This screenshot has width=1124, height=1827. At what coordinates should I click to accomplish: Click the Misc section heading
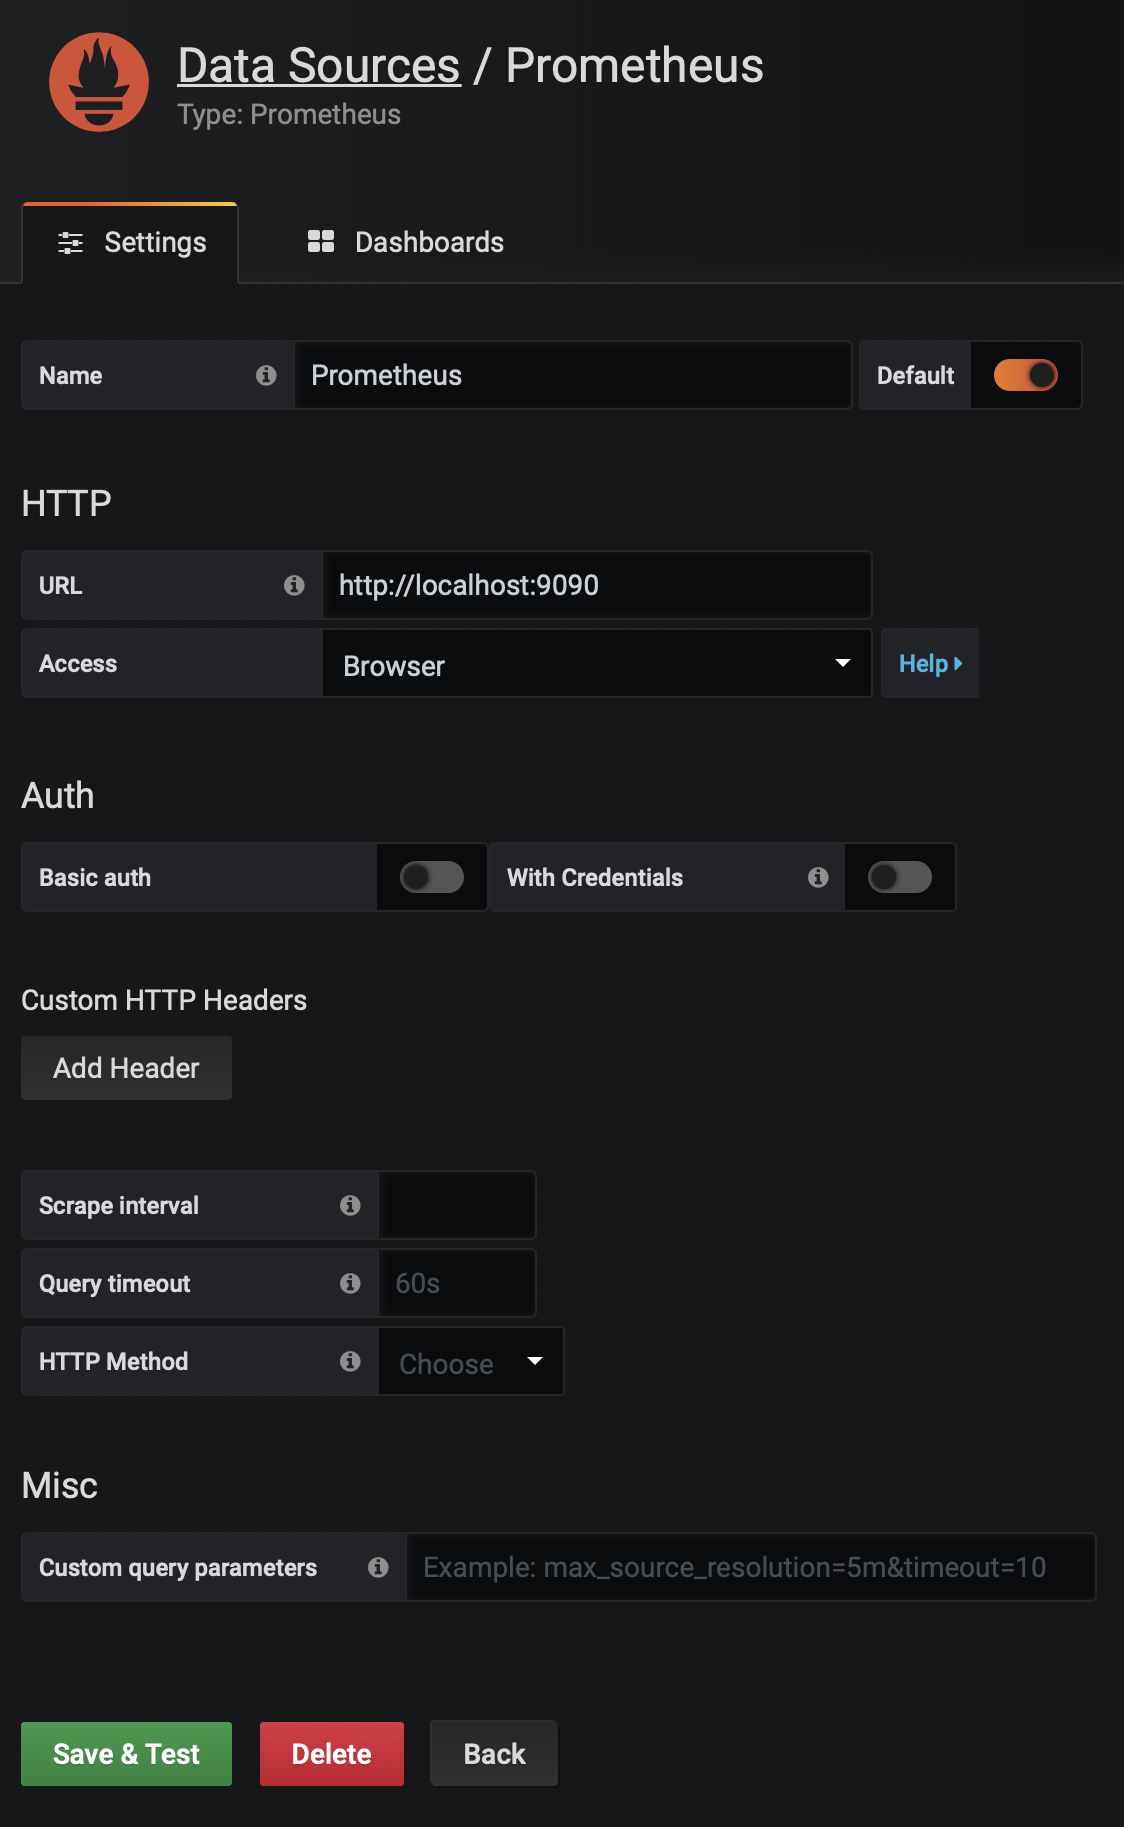(x=60, y=1486)
